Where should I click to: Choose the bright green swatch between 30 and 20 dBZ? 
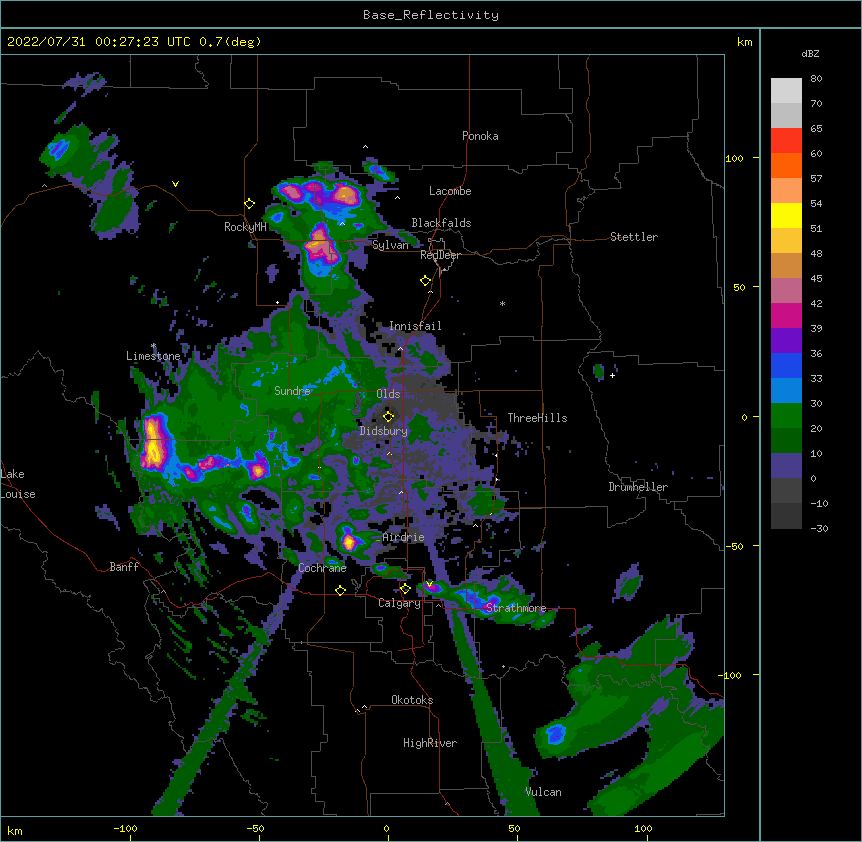point(786,416)
